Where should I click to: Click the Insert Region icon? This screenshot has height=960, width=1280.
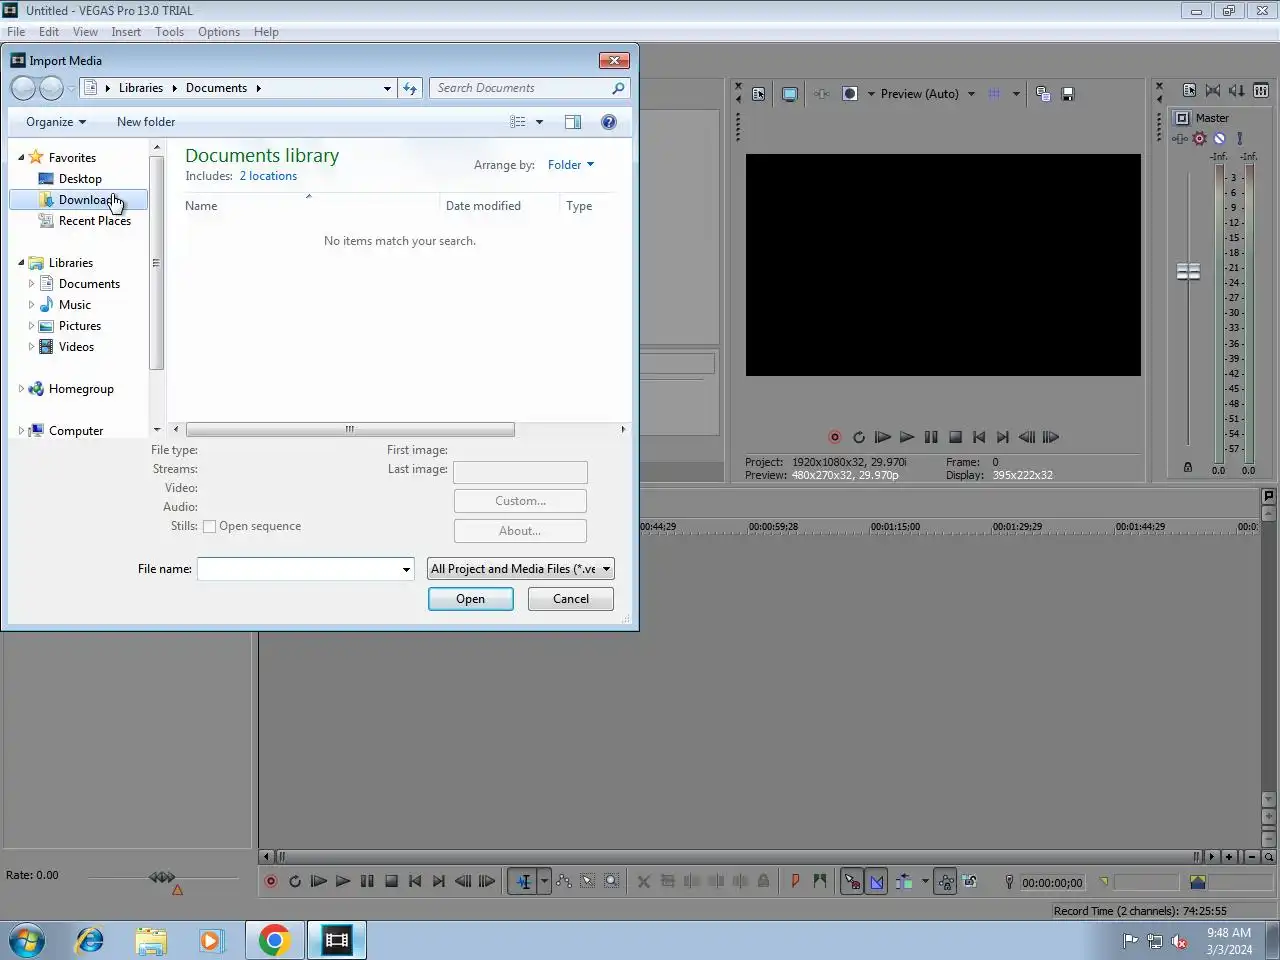click(820, 882)
